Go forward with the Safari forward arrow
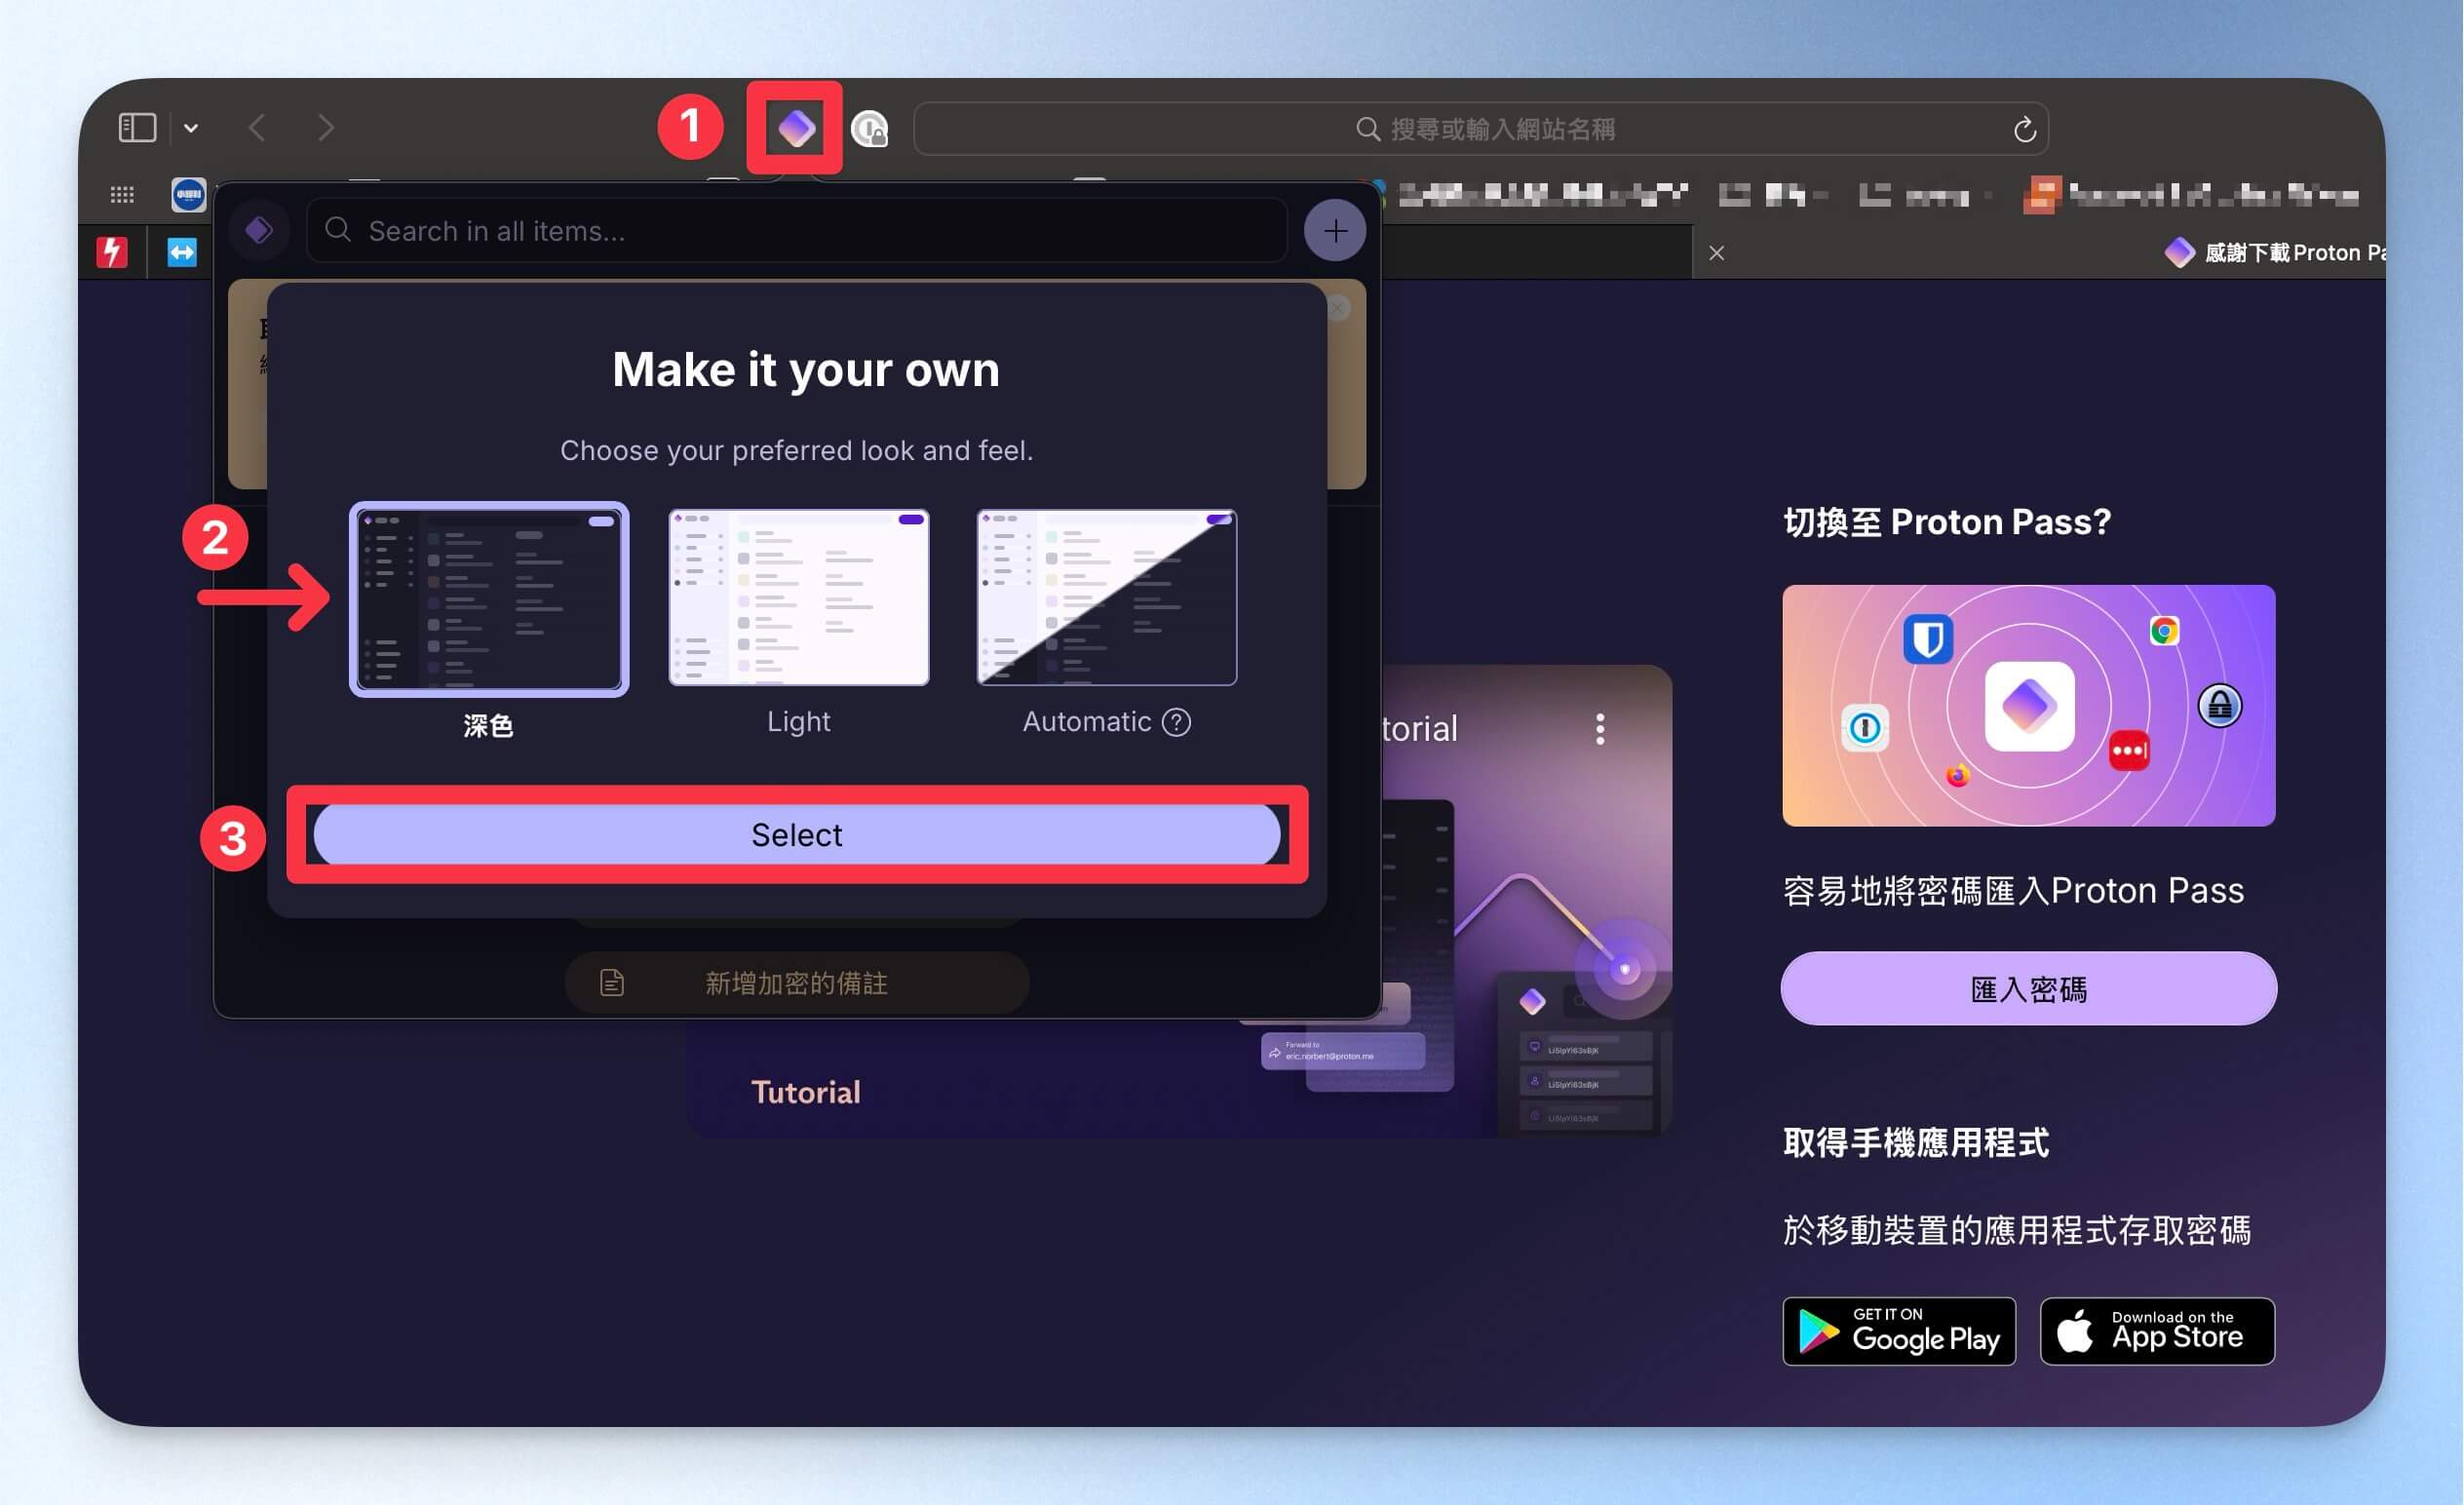Screen dimensions: 2464x1505 click(x=325, y=128)
